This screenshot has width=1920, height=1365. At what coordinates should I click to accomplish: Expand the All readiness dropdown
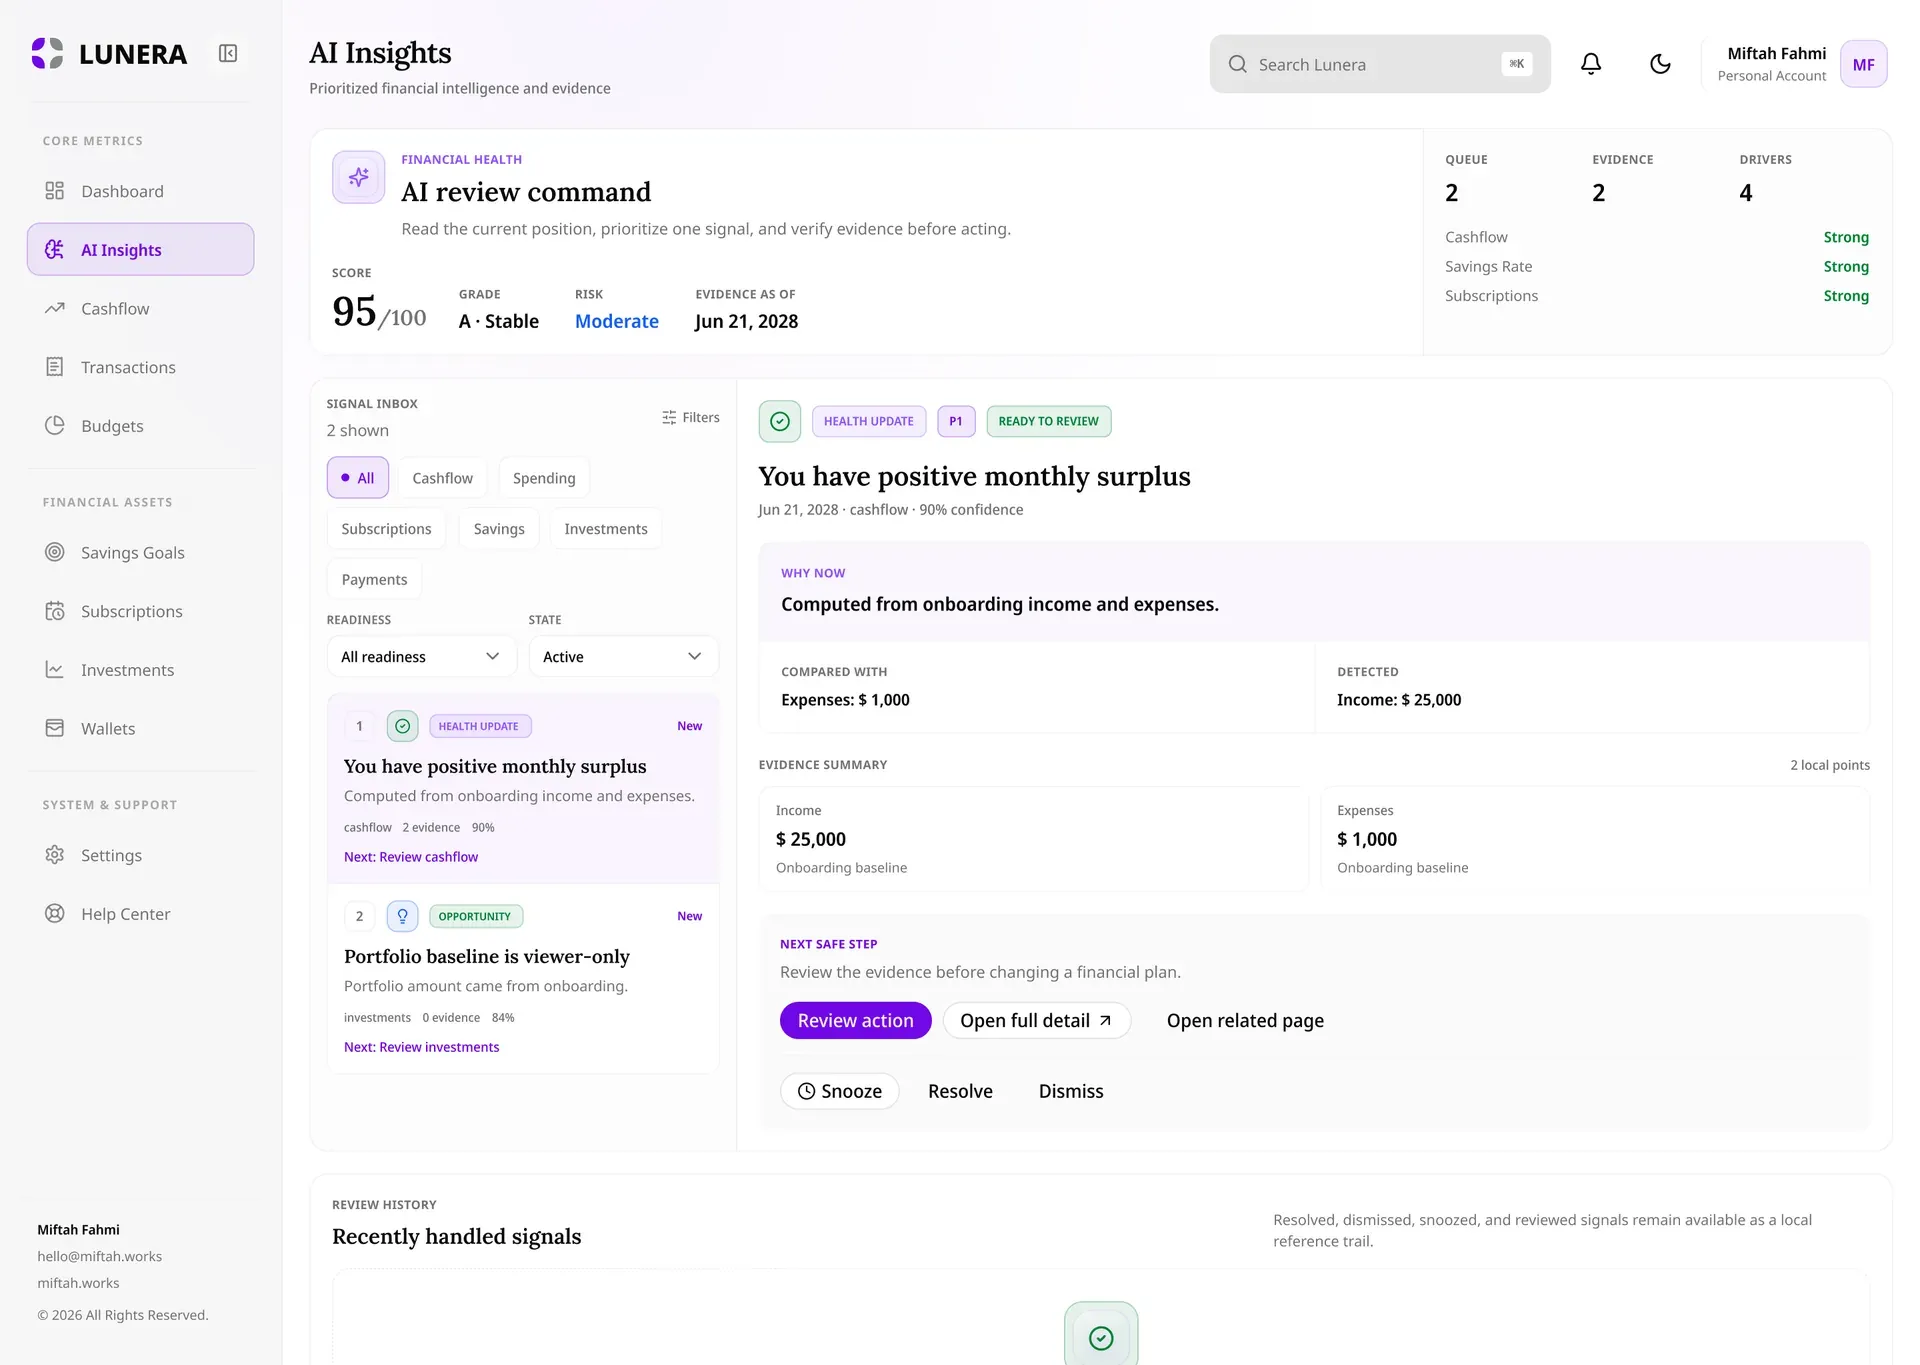click(421, 656)
